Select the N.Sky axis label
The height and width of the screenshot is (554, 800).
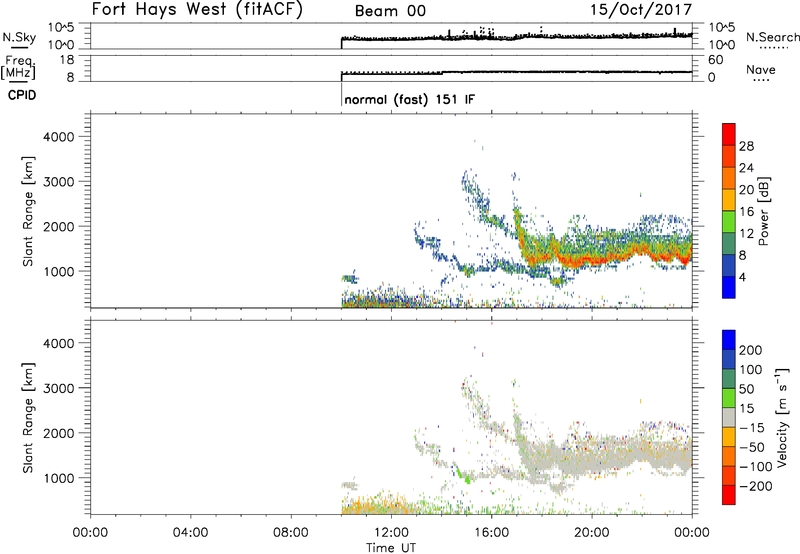point(19,37)
